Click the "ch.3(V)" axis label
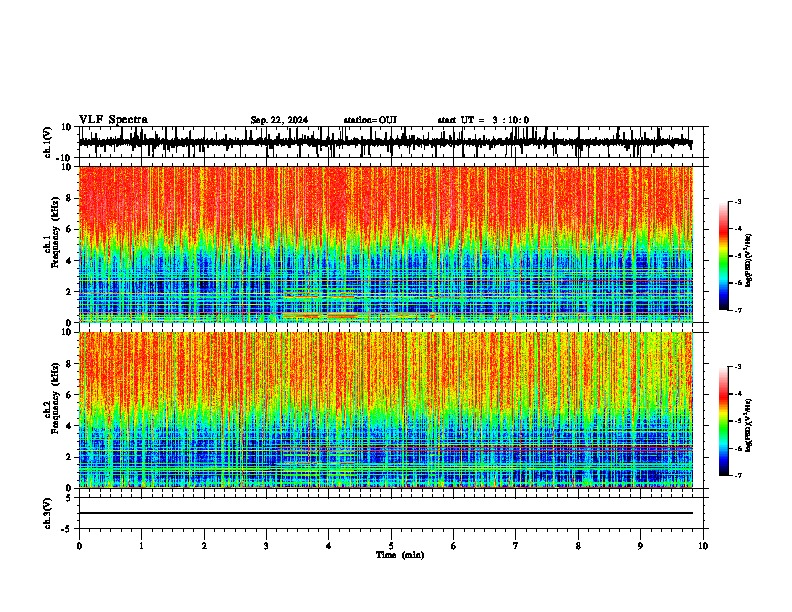The height and width of the screenshot is (612, 792). coord(48,513)
